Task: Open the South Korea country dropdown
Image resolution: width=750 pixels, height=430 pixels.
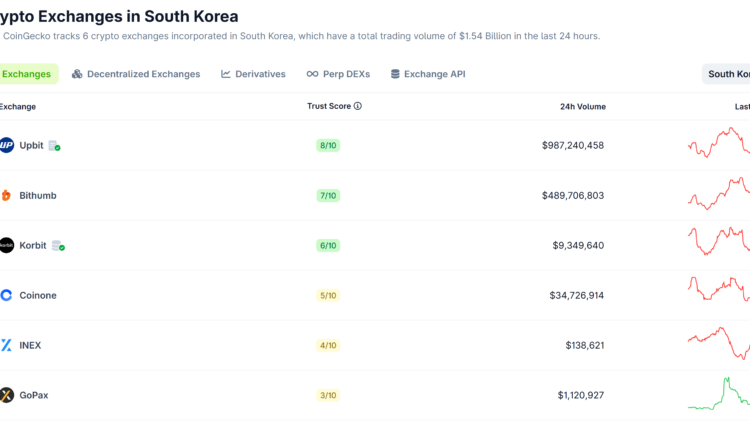Action: point(728,74)
